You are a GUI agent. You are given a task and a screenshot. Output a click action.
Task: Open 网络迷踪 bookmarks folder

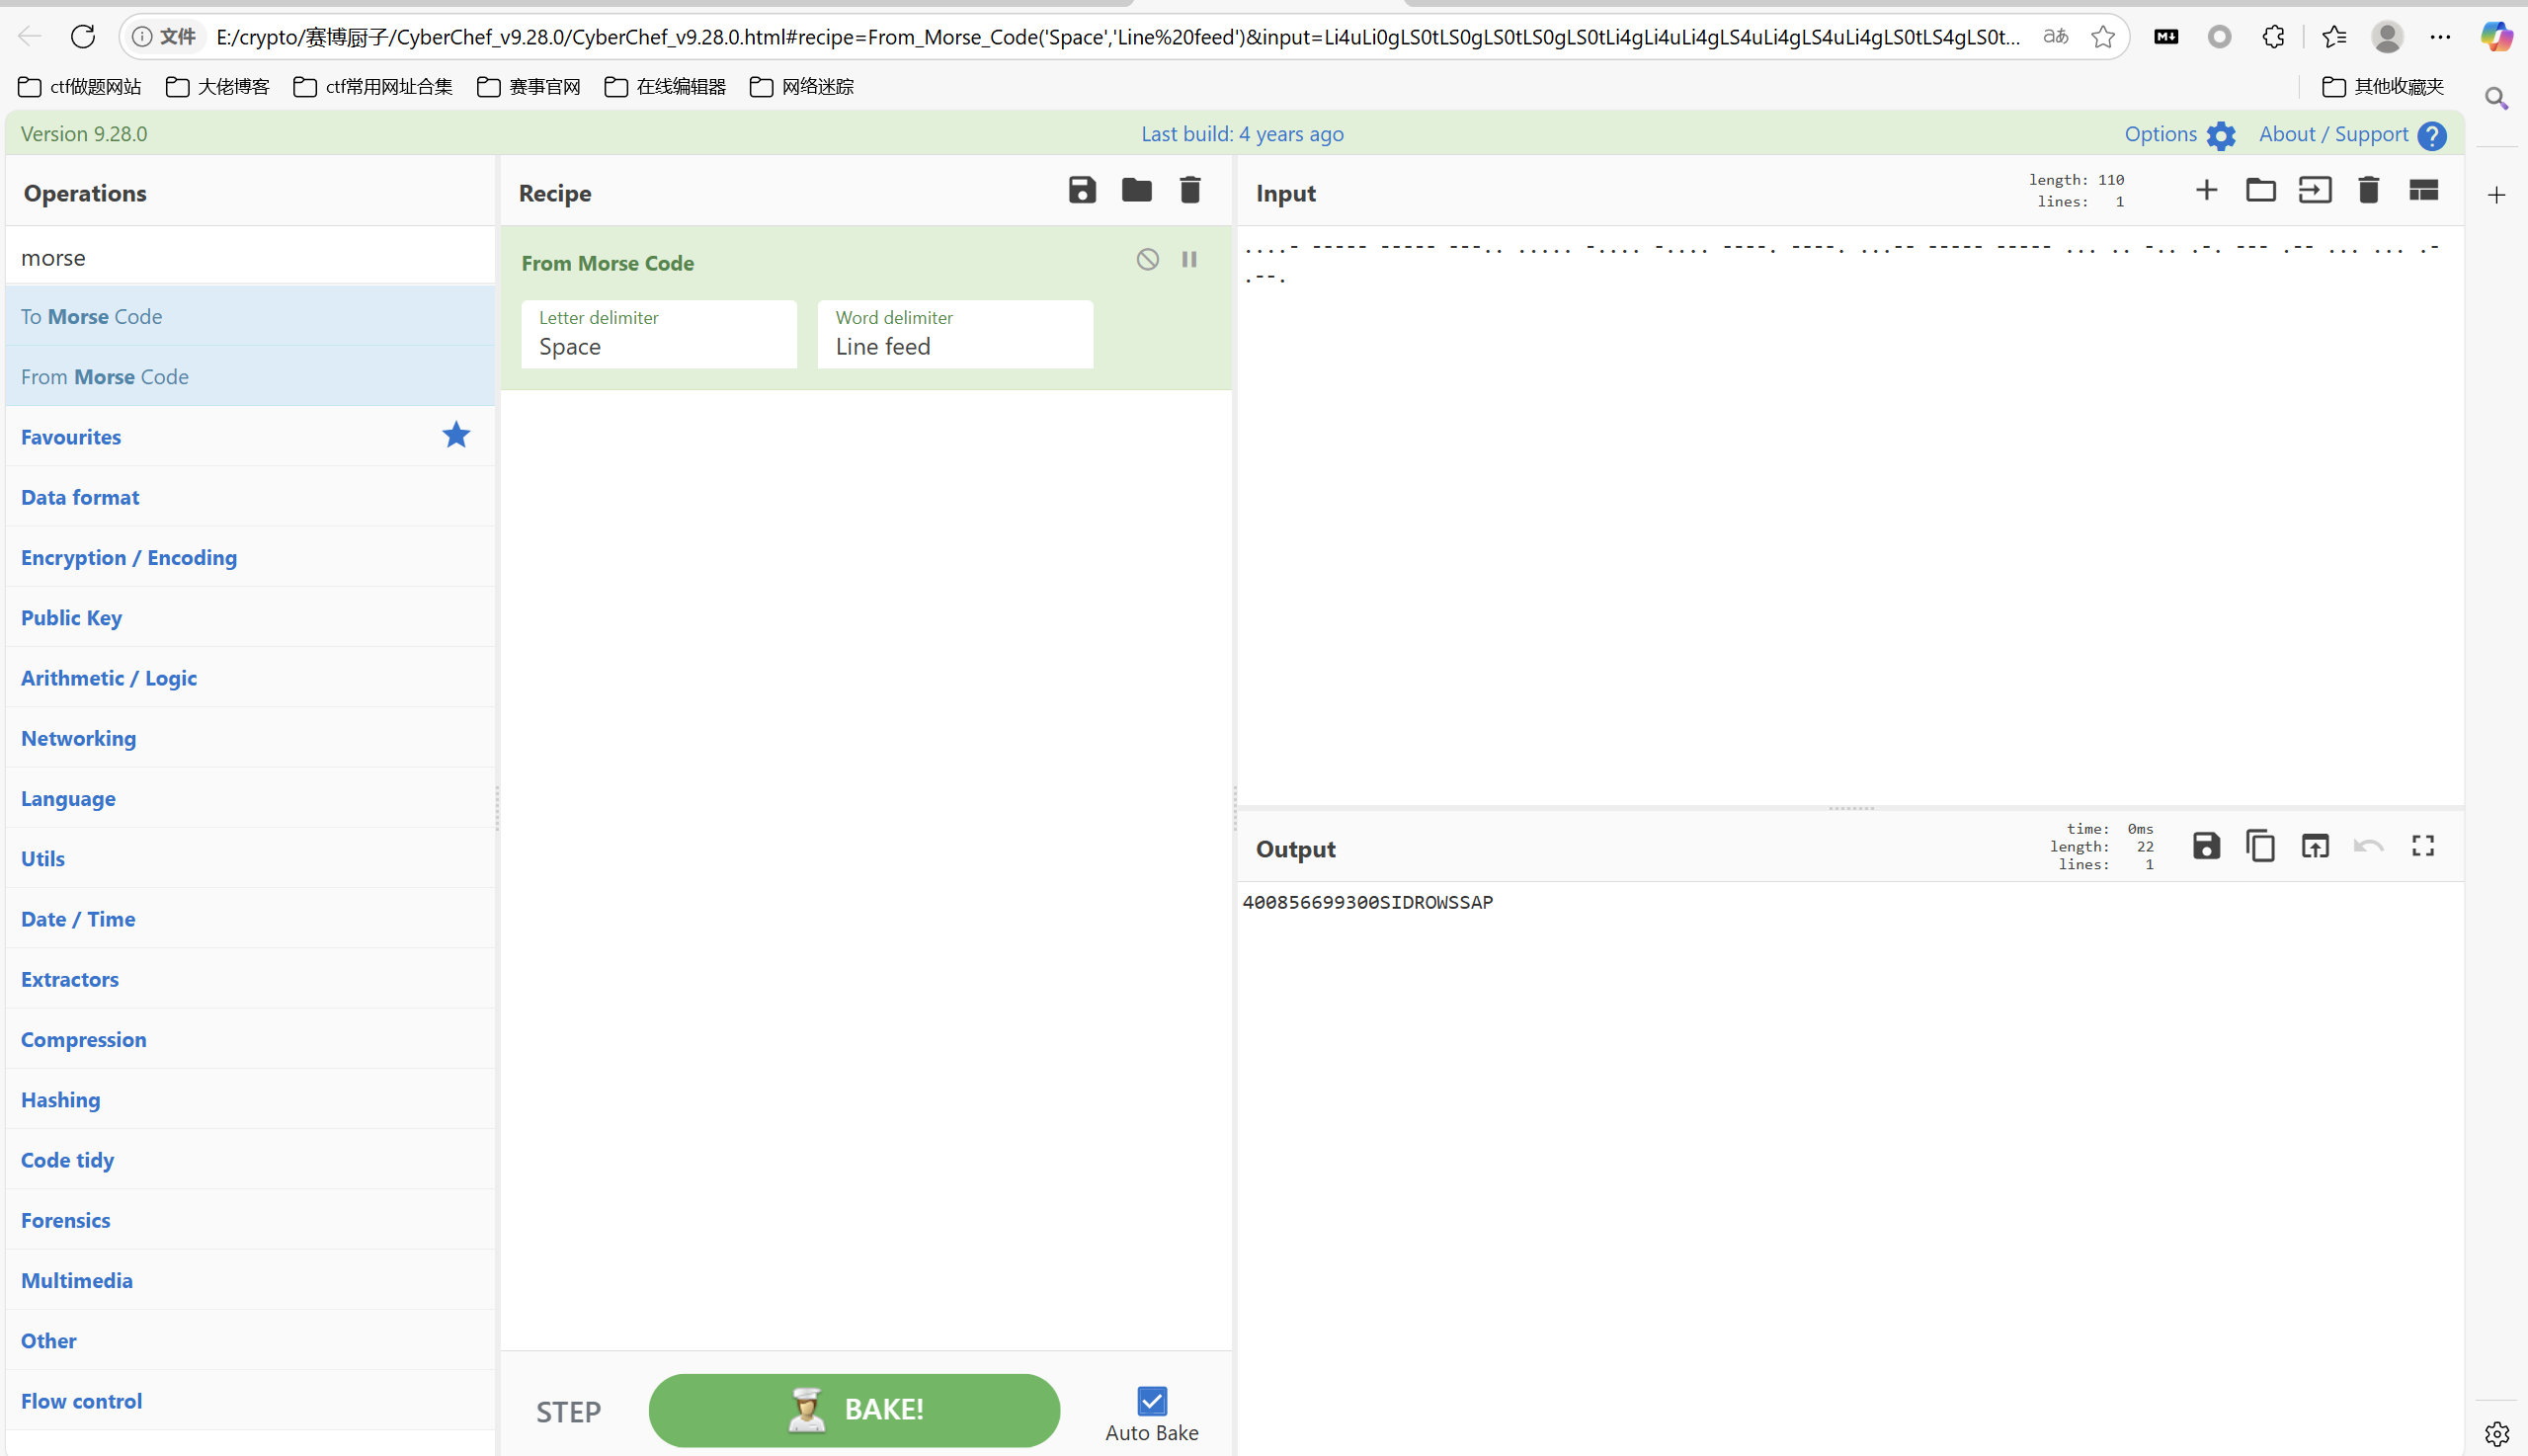802,87
